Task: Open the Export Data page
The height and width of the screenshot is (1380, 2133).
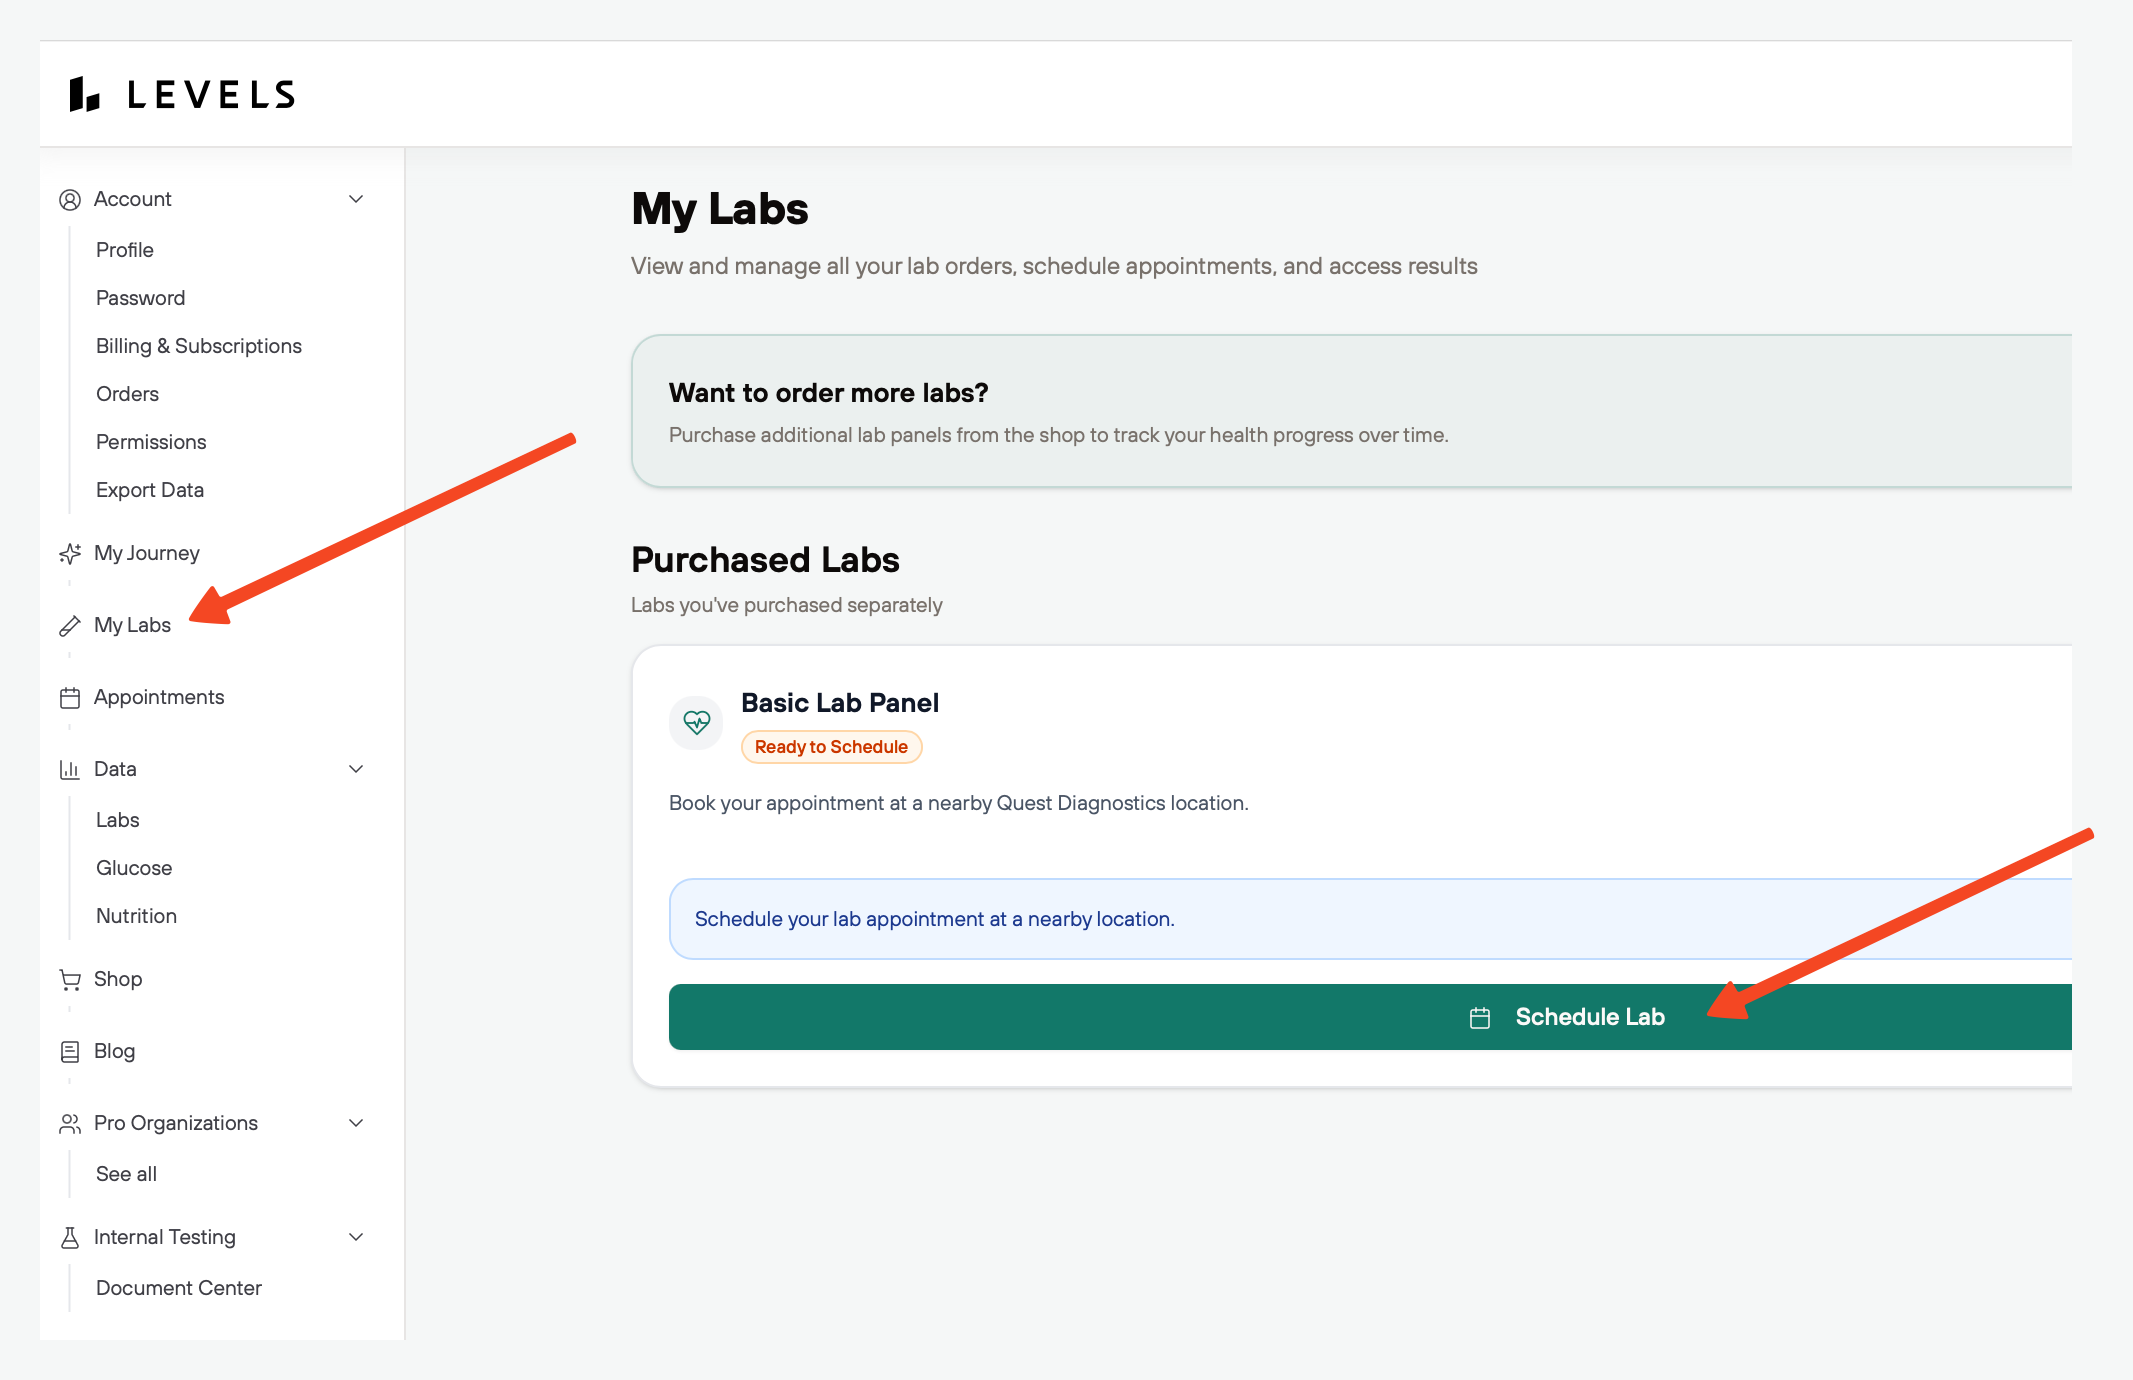Action: point(150,490)
